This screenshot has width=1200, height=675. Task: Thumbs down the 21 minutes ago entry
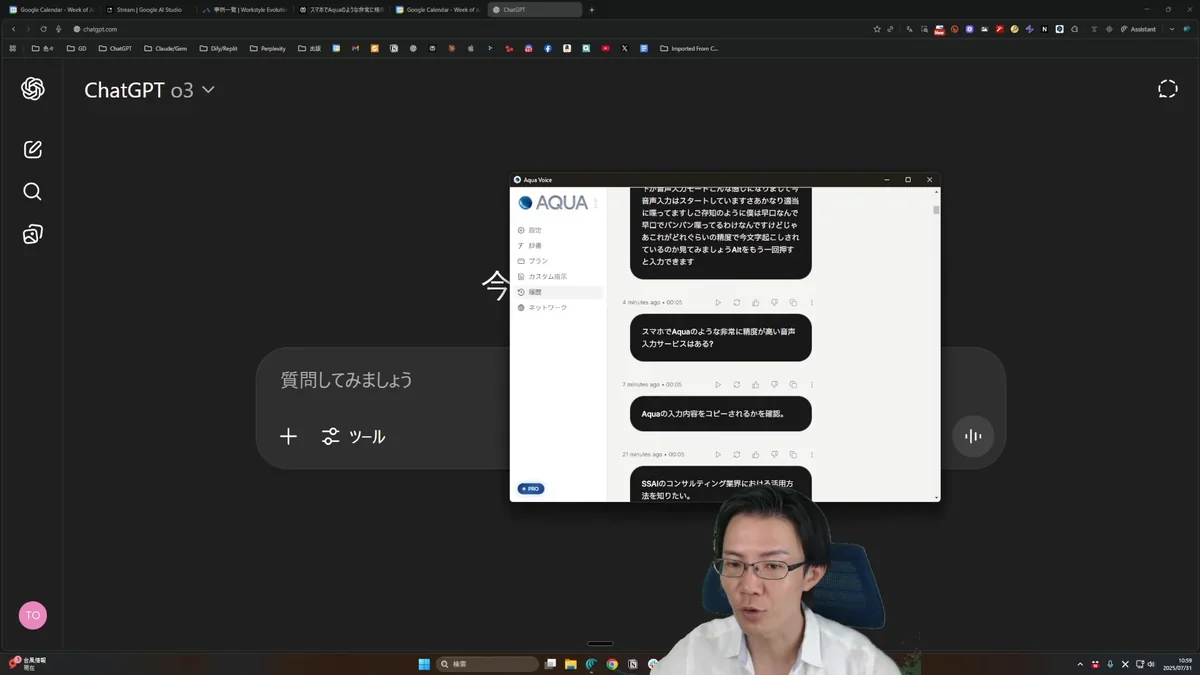click(774, 455)
